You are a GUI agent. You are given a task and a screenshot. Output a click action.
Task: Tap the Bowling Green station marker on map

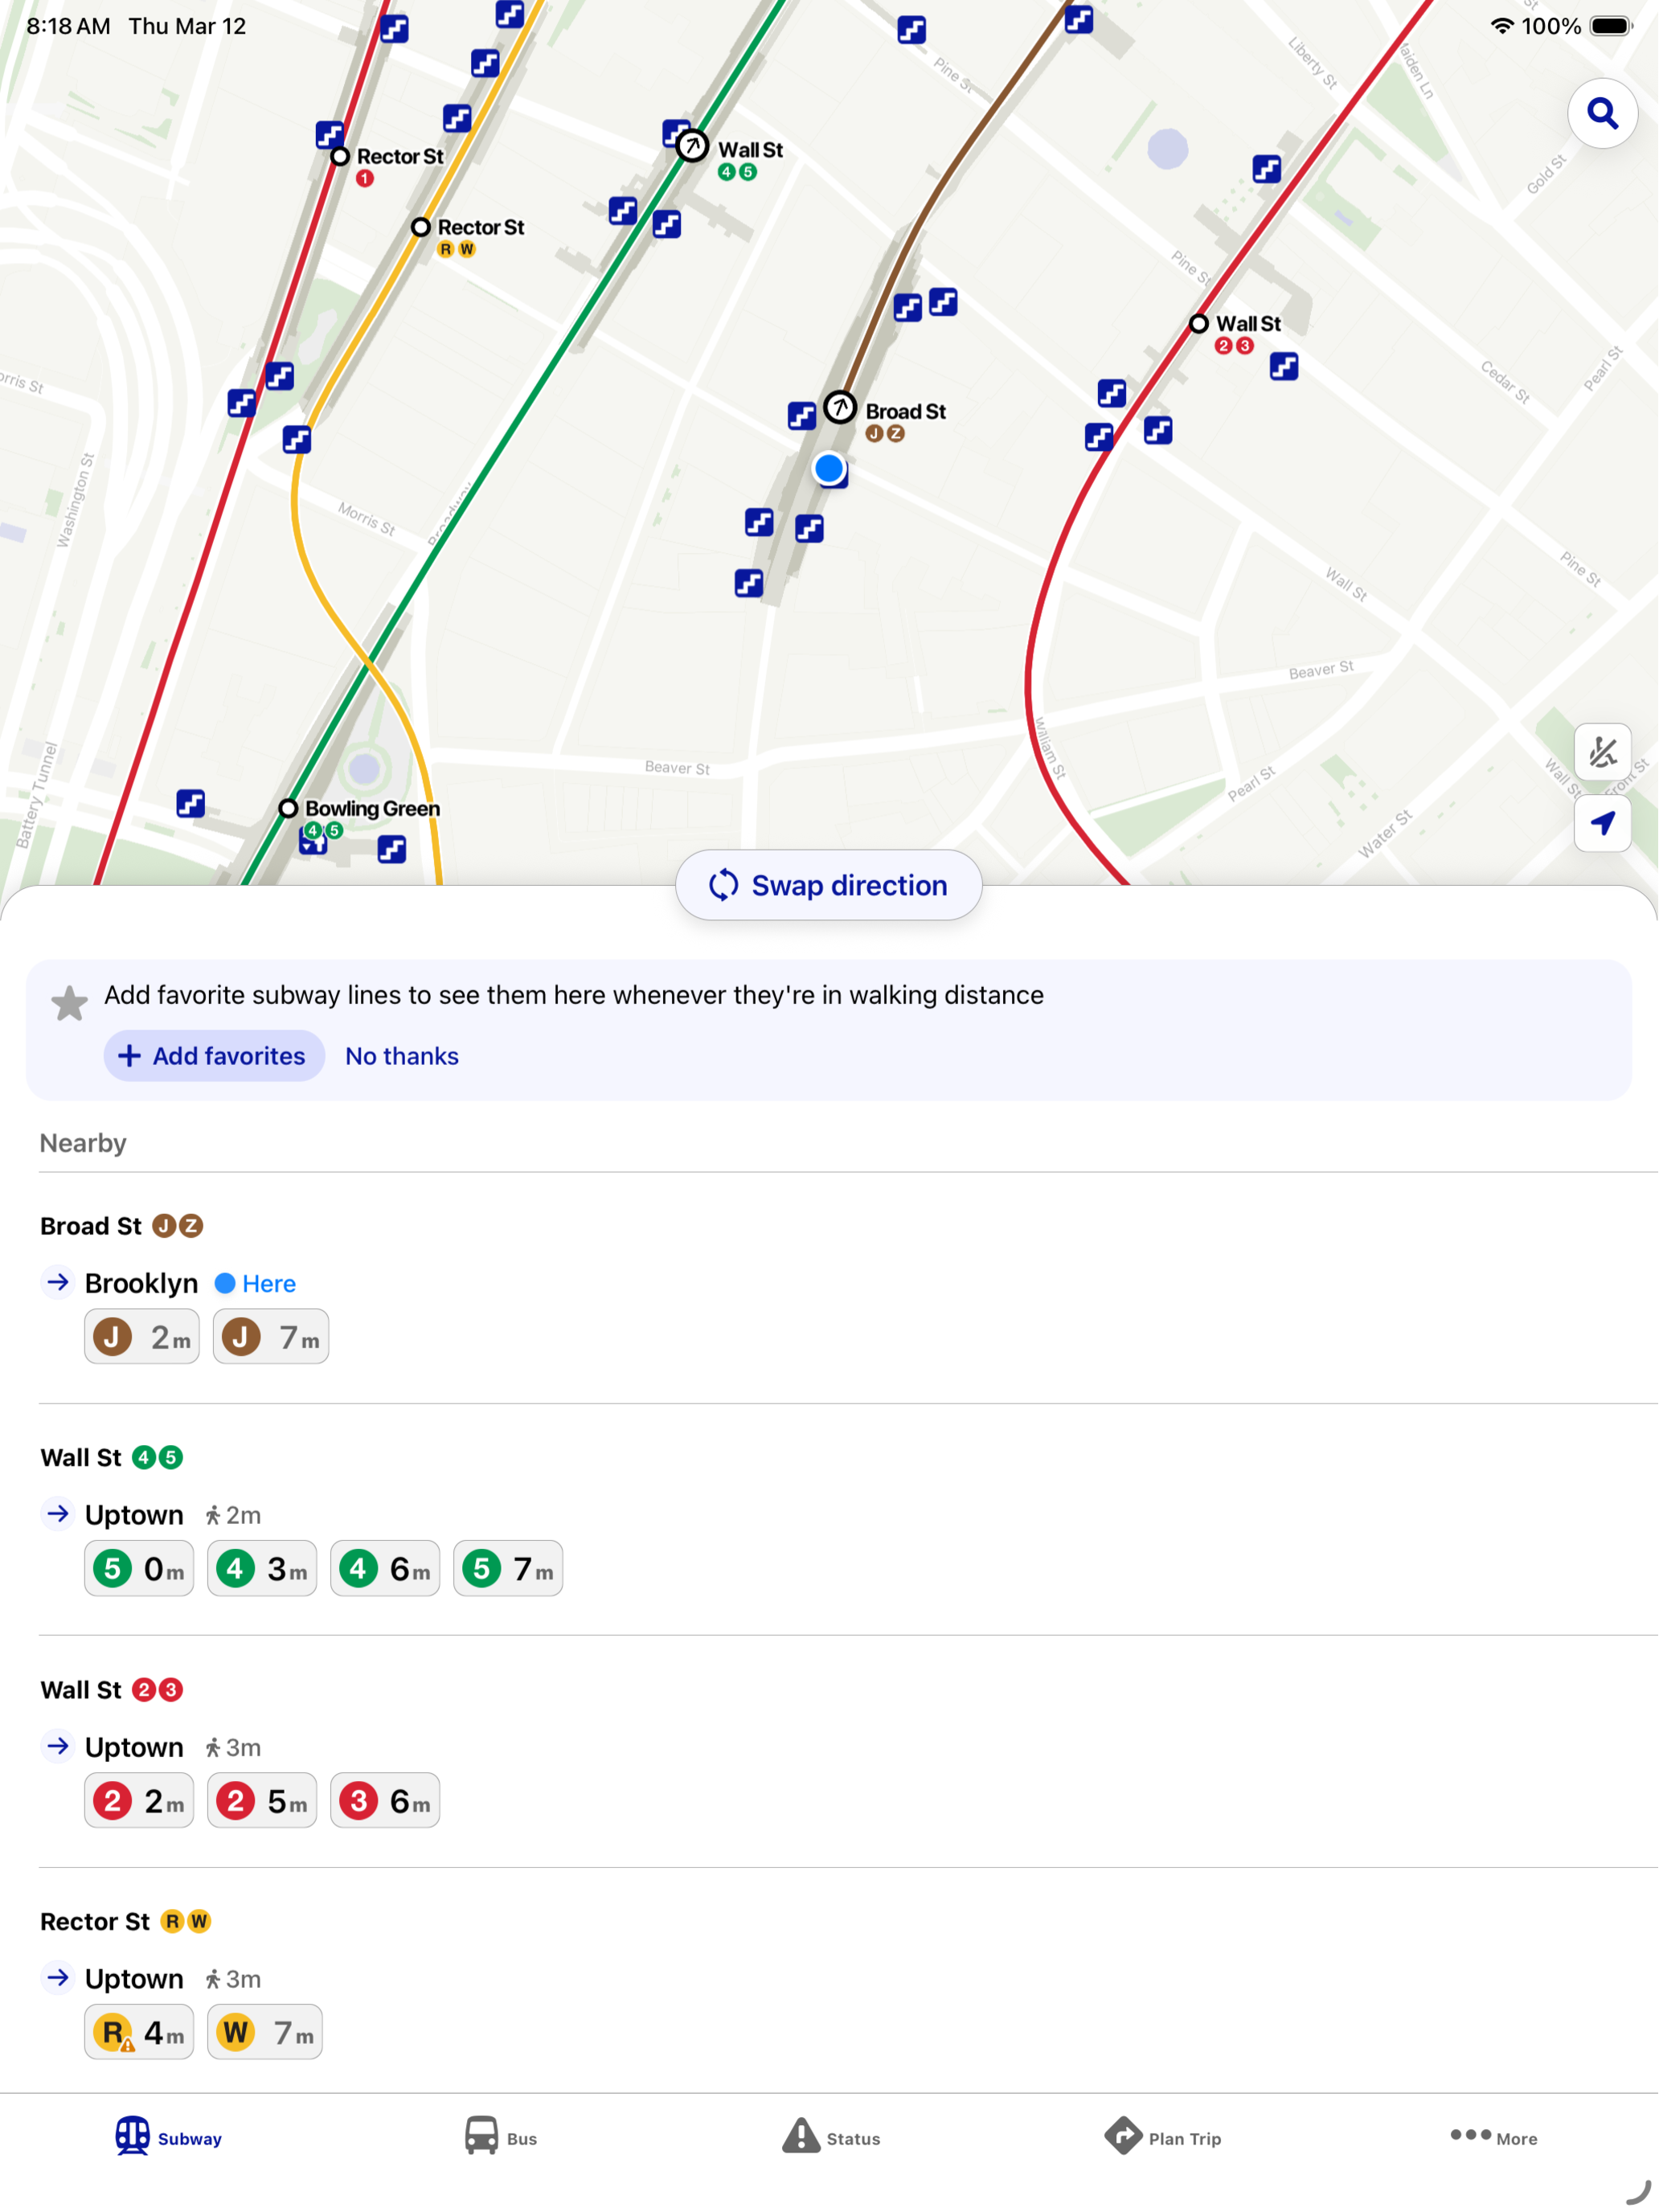coord(288,808)
